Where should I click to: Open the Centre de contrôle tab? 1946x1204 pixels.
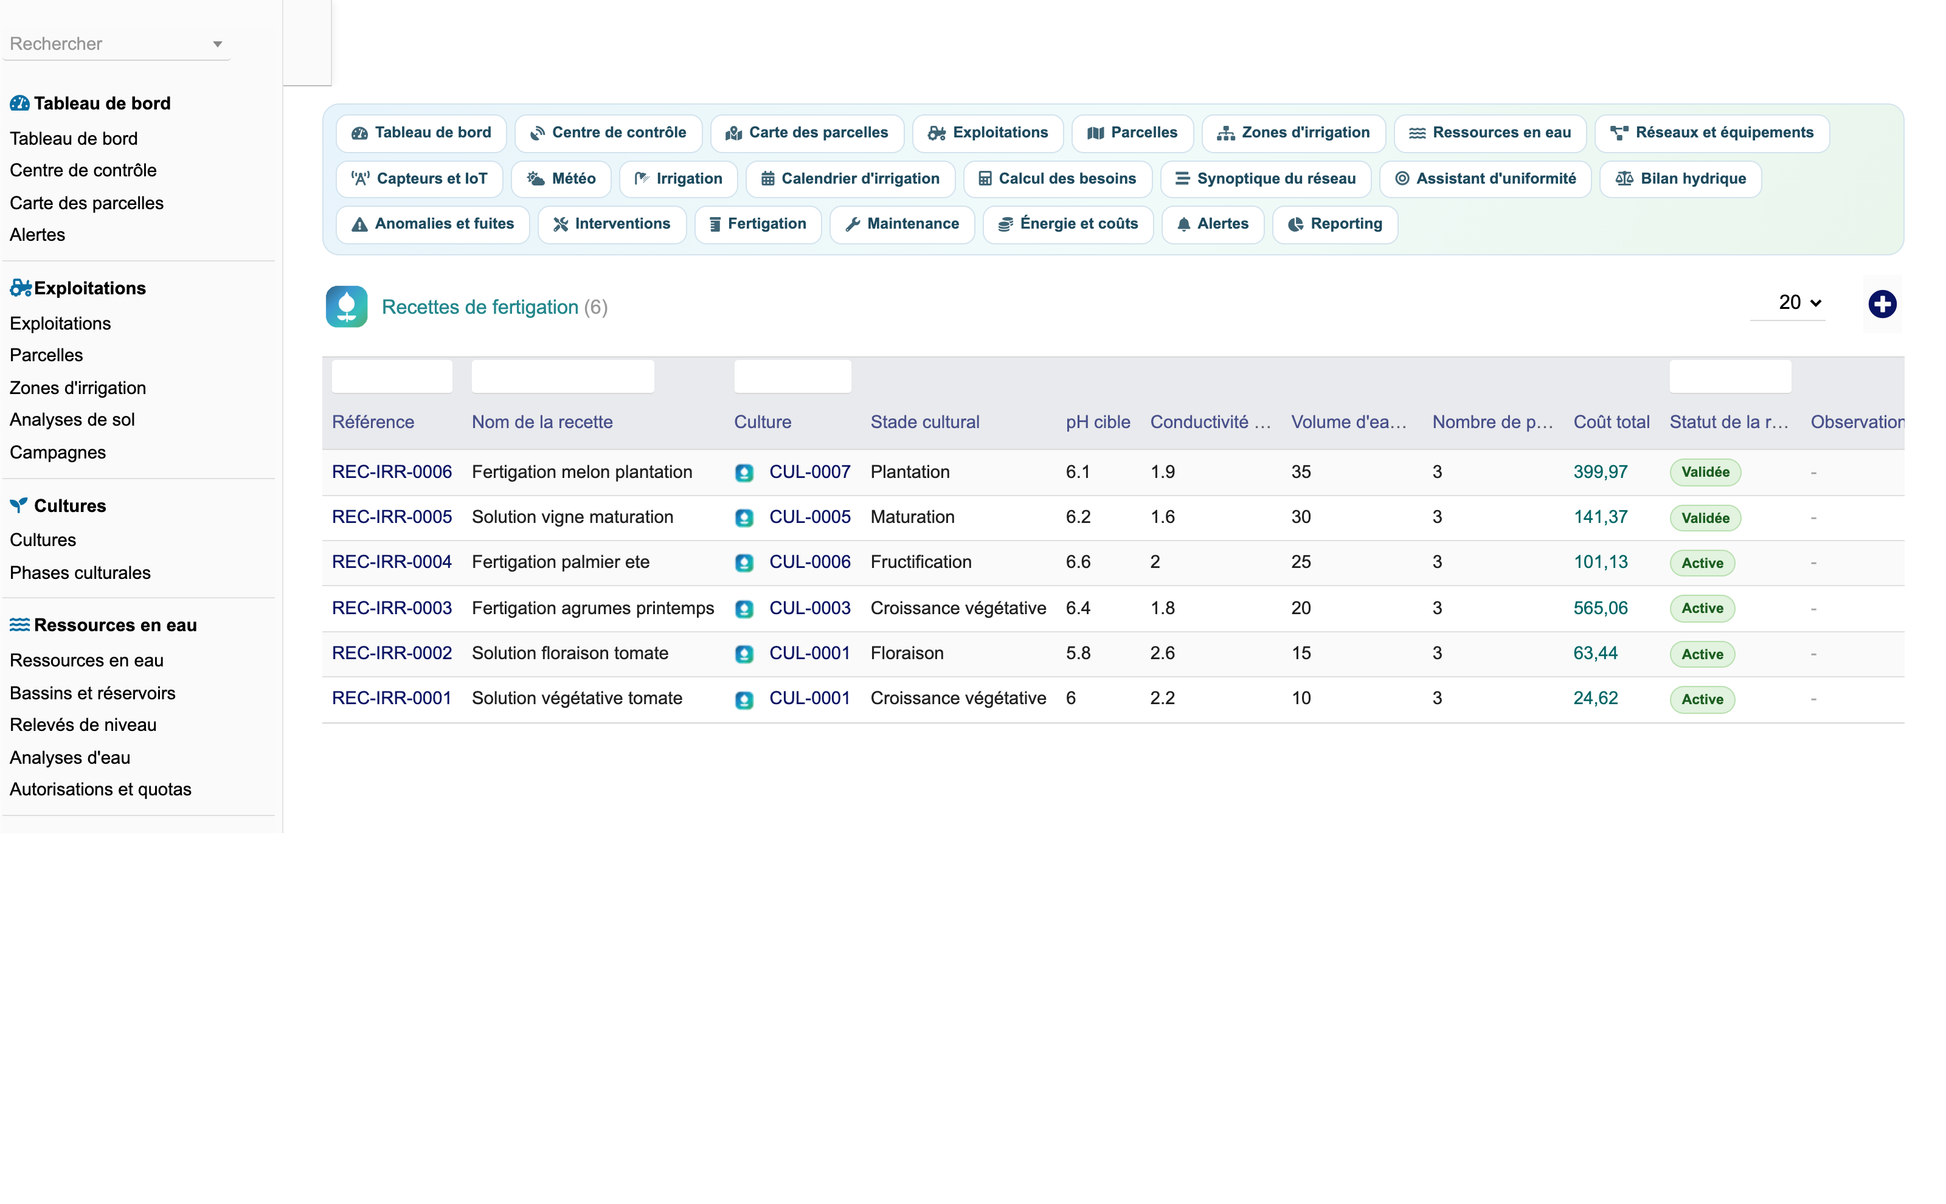coord(608,133)
